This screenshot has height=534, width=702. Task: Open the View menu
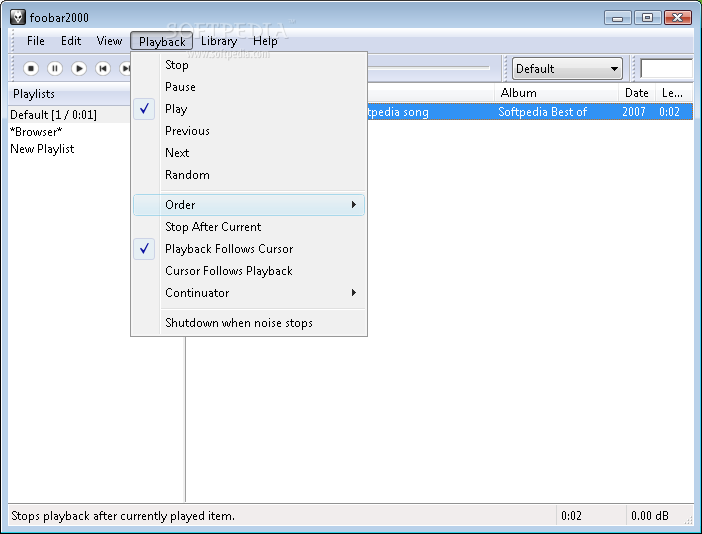coord(109,41)
